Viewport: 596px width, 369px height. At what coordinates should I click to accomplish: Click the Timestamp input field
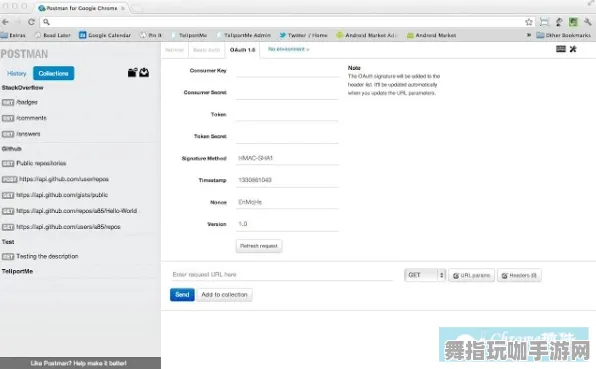[x=287, y=180]
